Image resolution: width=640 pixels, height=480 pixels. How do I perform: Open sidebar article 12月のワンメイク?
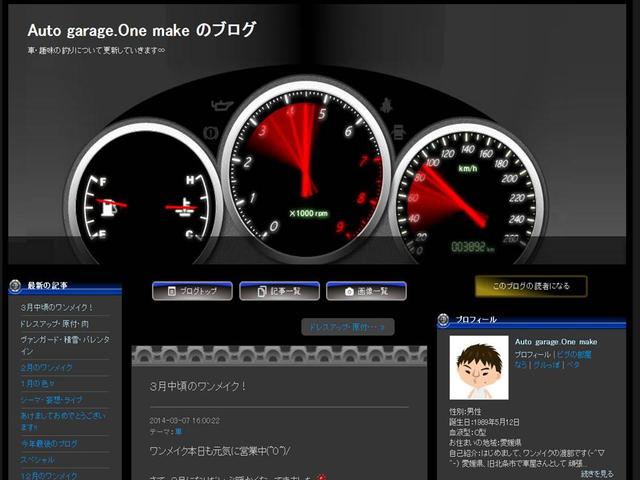point(49,476)
